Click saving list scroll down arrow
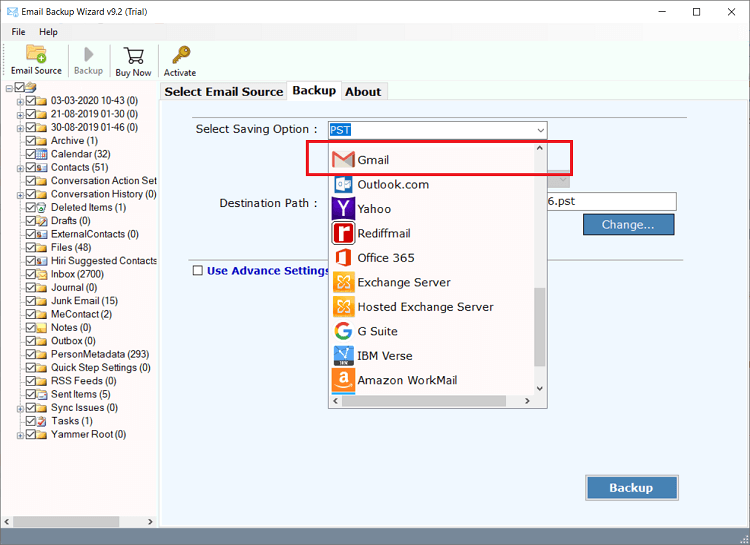Viewport: 750px width, 545px height. 540,389
